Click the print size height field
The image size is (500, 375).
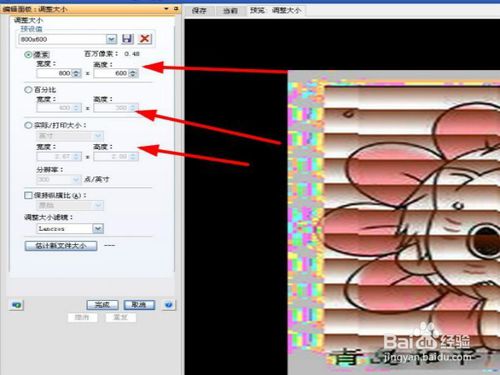(x=116, y=156)
